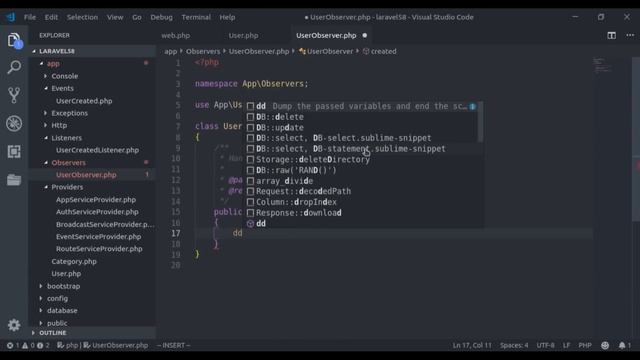Close the unsaved UserObserver.php tab dot

[x=365, y=36]
